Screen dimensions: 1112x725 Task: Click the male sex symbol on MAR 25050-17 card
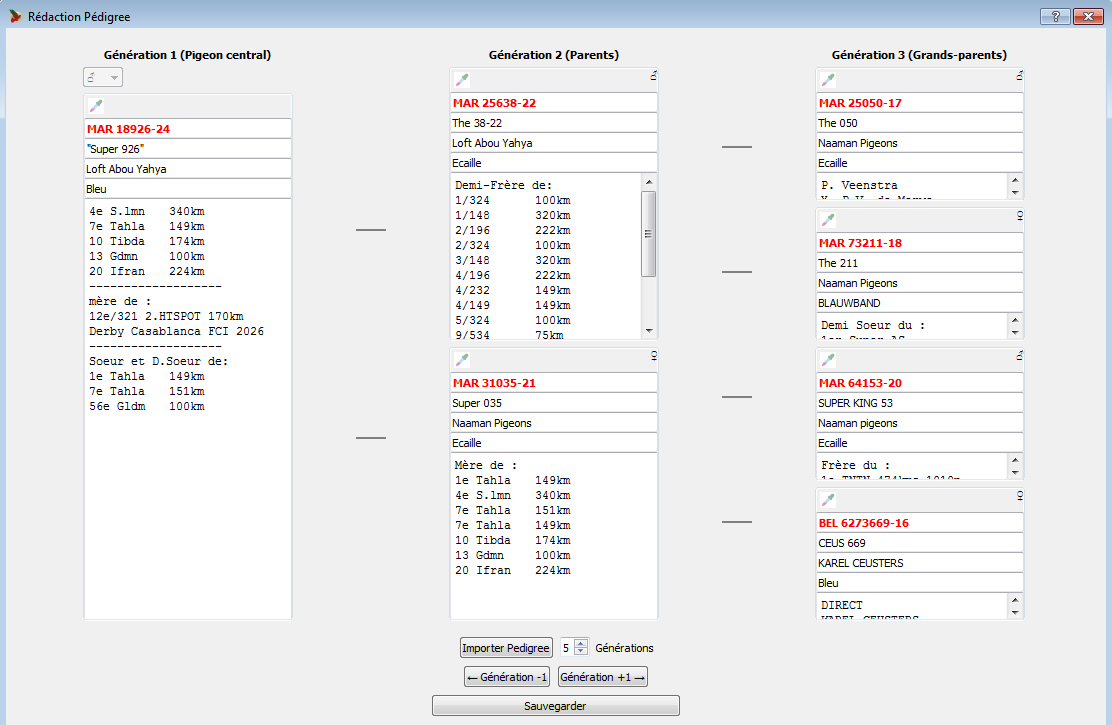(1020, 74)
